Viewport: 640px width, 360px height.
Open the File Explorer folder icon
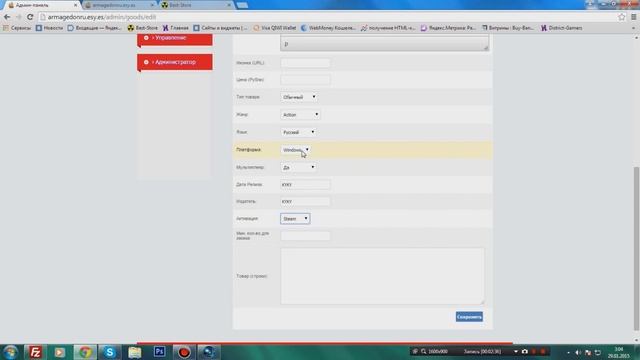[x=135, y=352]
